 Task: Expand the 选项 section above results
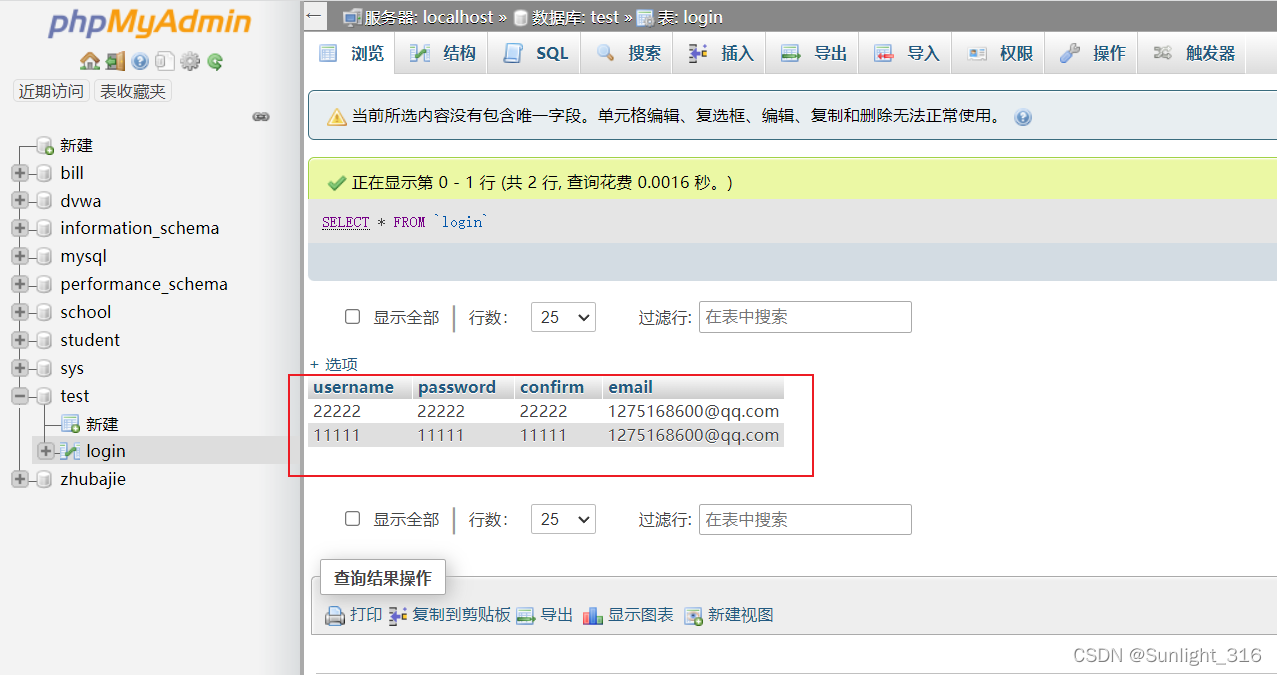point(334,363)
